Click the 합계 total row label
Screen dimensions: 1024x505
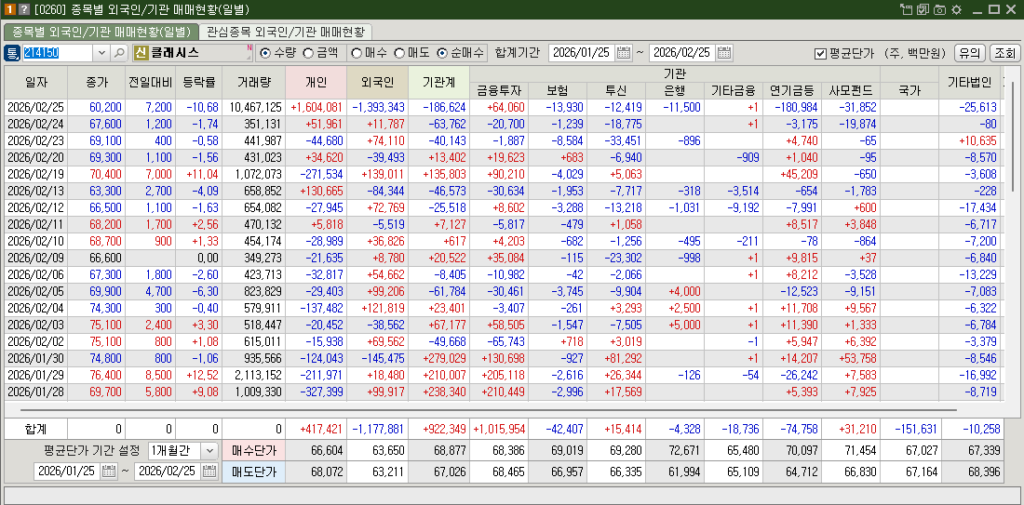point(36,429)
